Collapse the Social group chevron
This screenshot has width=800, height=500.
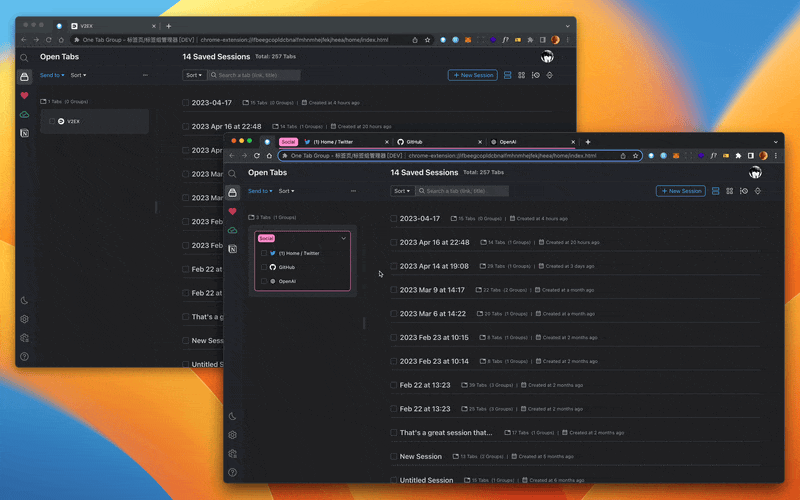(343, 238)
